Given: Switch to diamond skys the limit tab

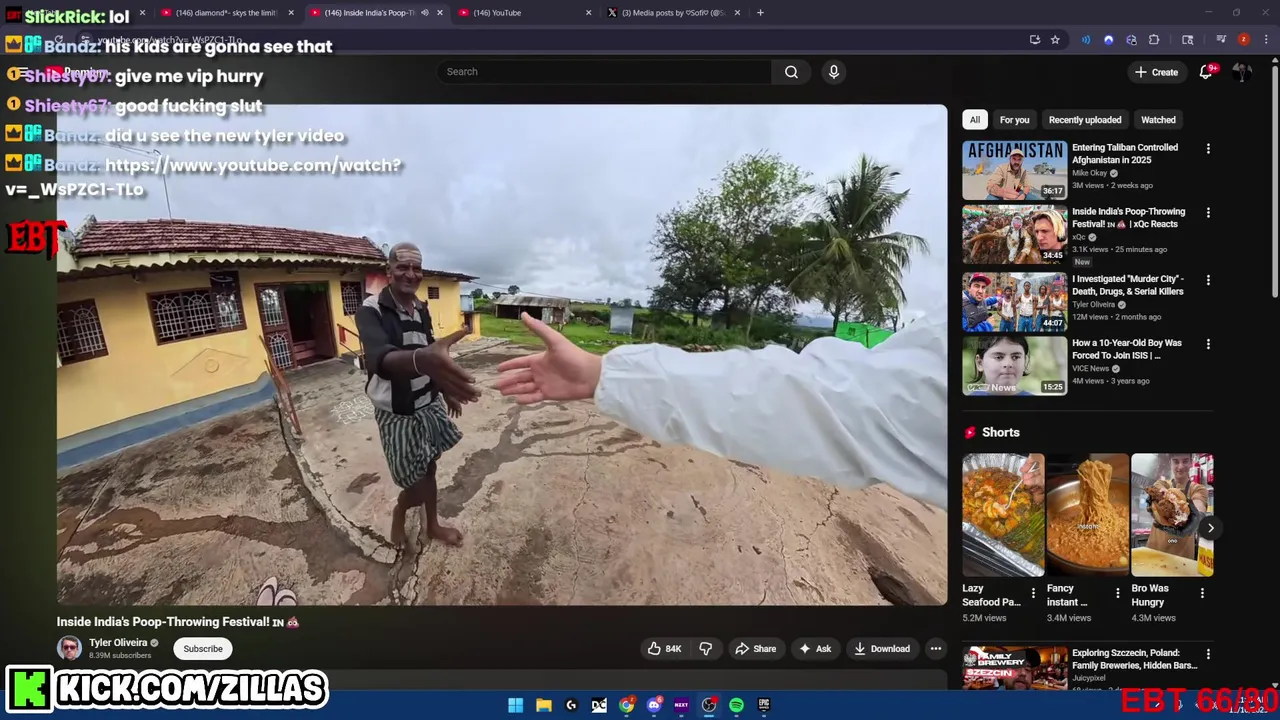Looking at the screenshot, I should click(x=226, y=13).
